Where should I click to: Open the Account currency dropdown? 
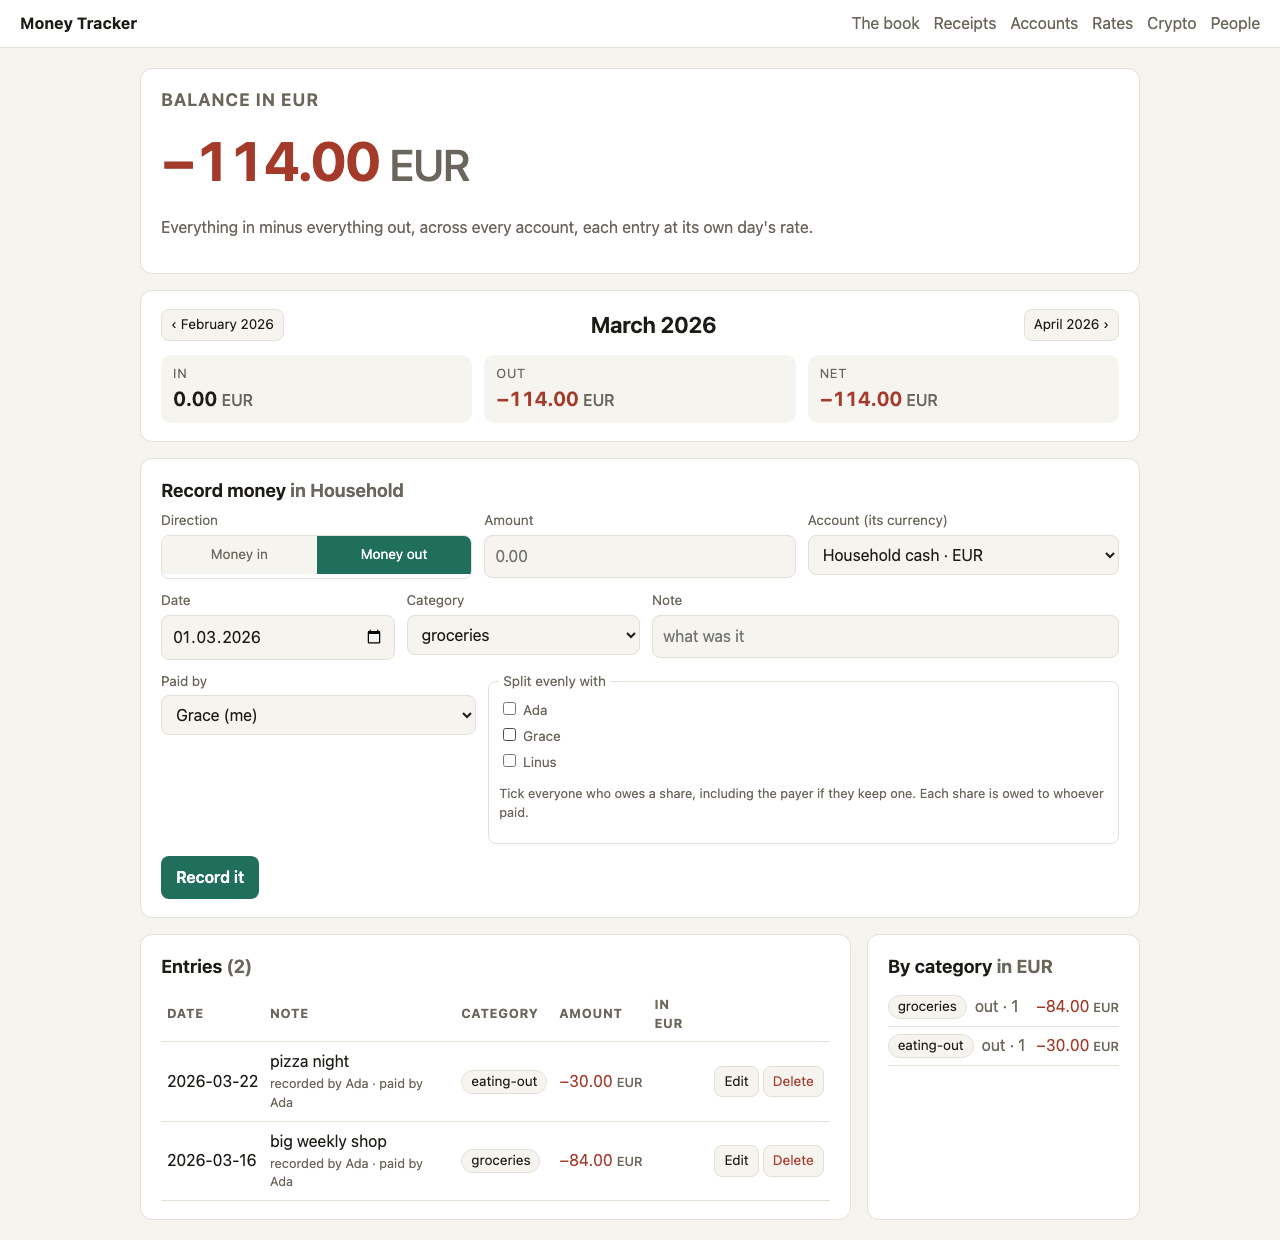coord(963,555)
